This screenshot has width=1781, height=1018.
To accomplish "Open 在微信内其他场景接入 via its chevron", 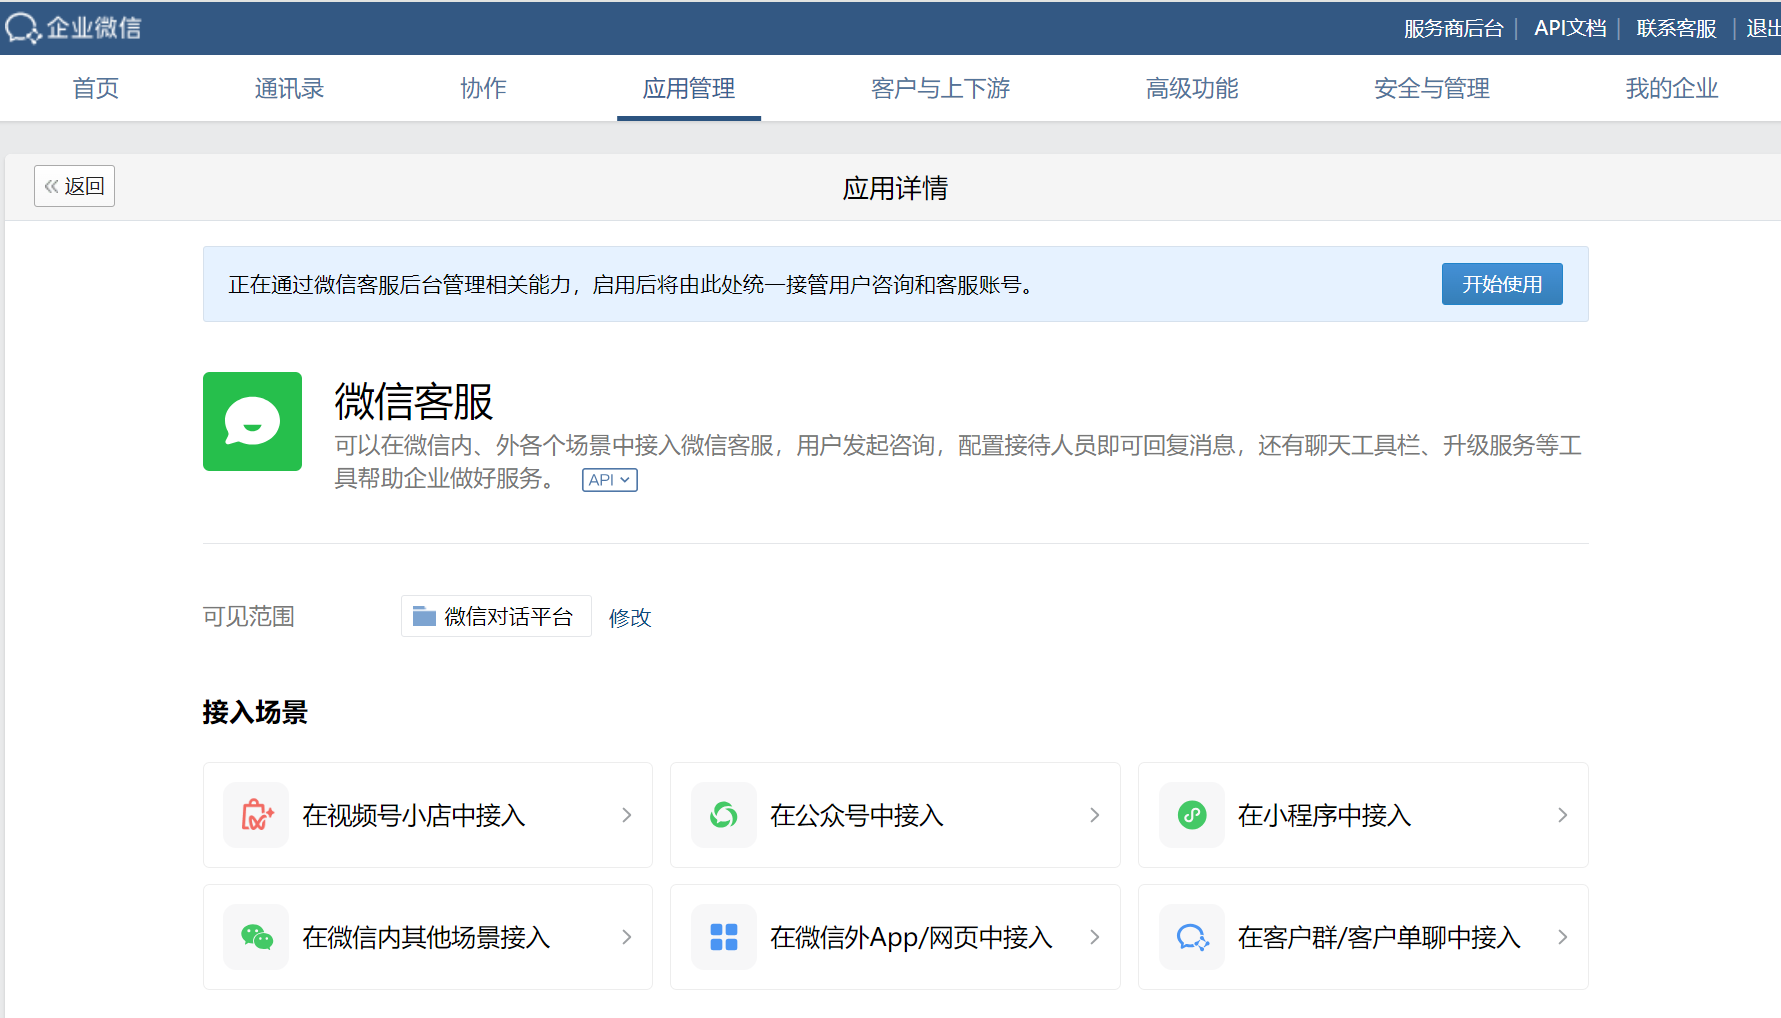I will point(627,937).
